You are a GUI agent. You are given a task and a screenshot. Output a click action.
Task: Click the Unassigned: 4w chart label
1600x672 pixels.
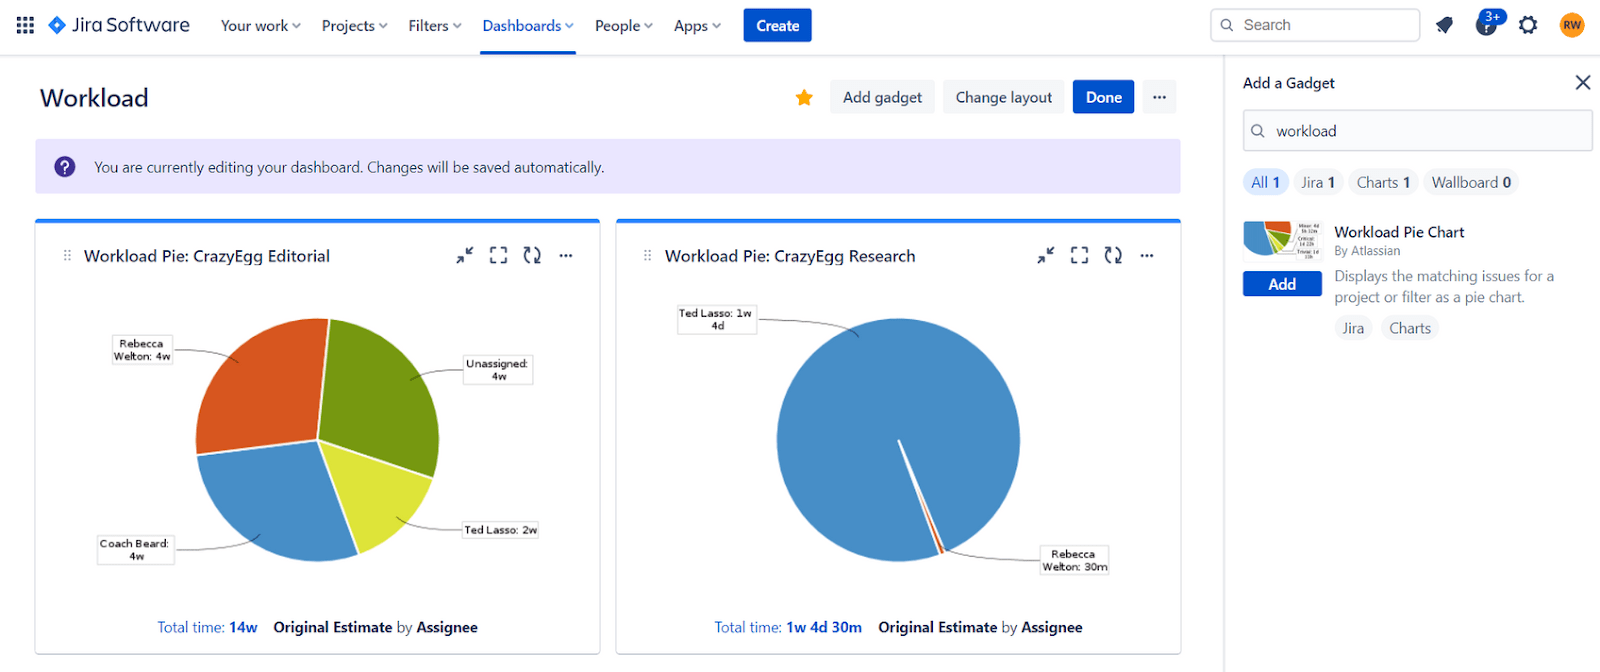497,370
